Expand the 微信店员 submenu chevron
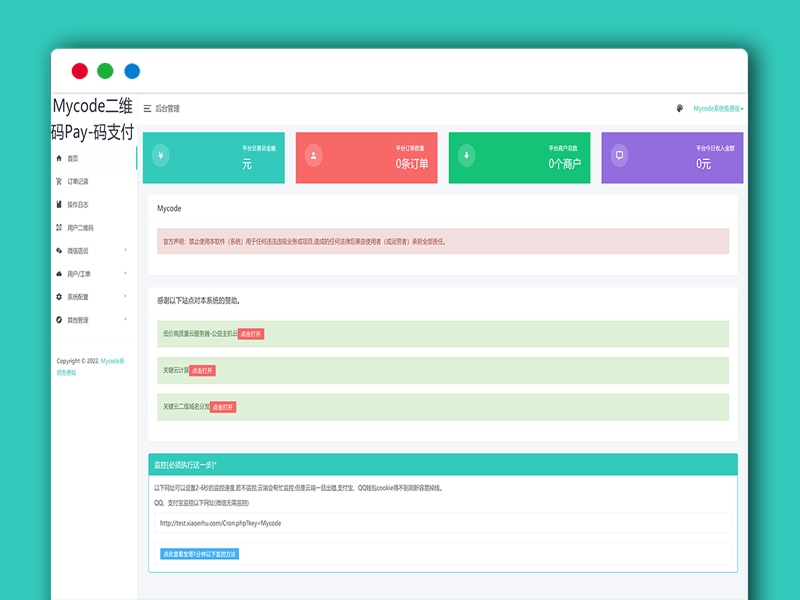Viewport: 800px width, 600px height. (x=124, y=249)
